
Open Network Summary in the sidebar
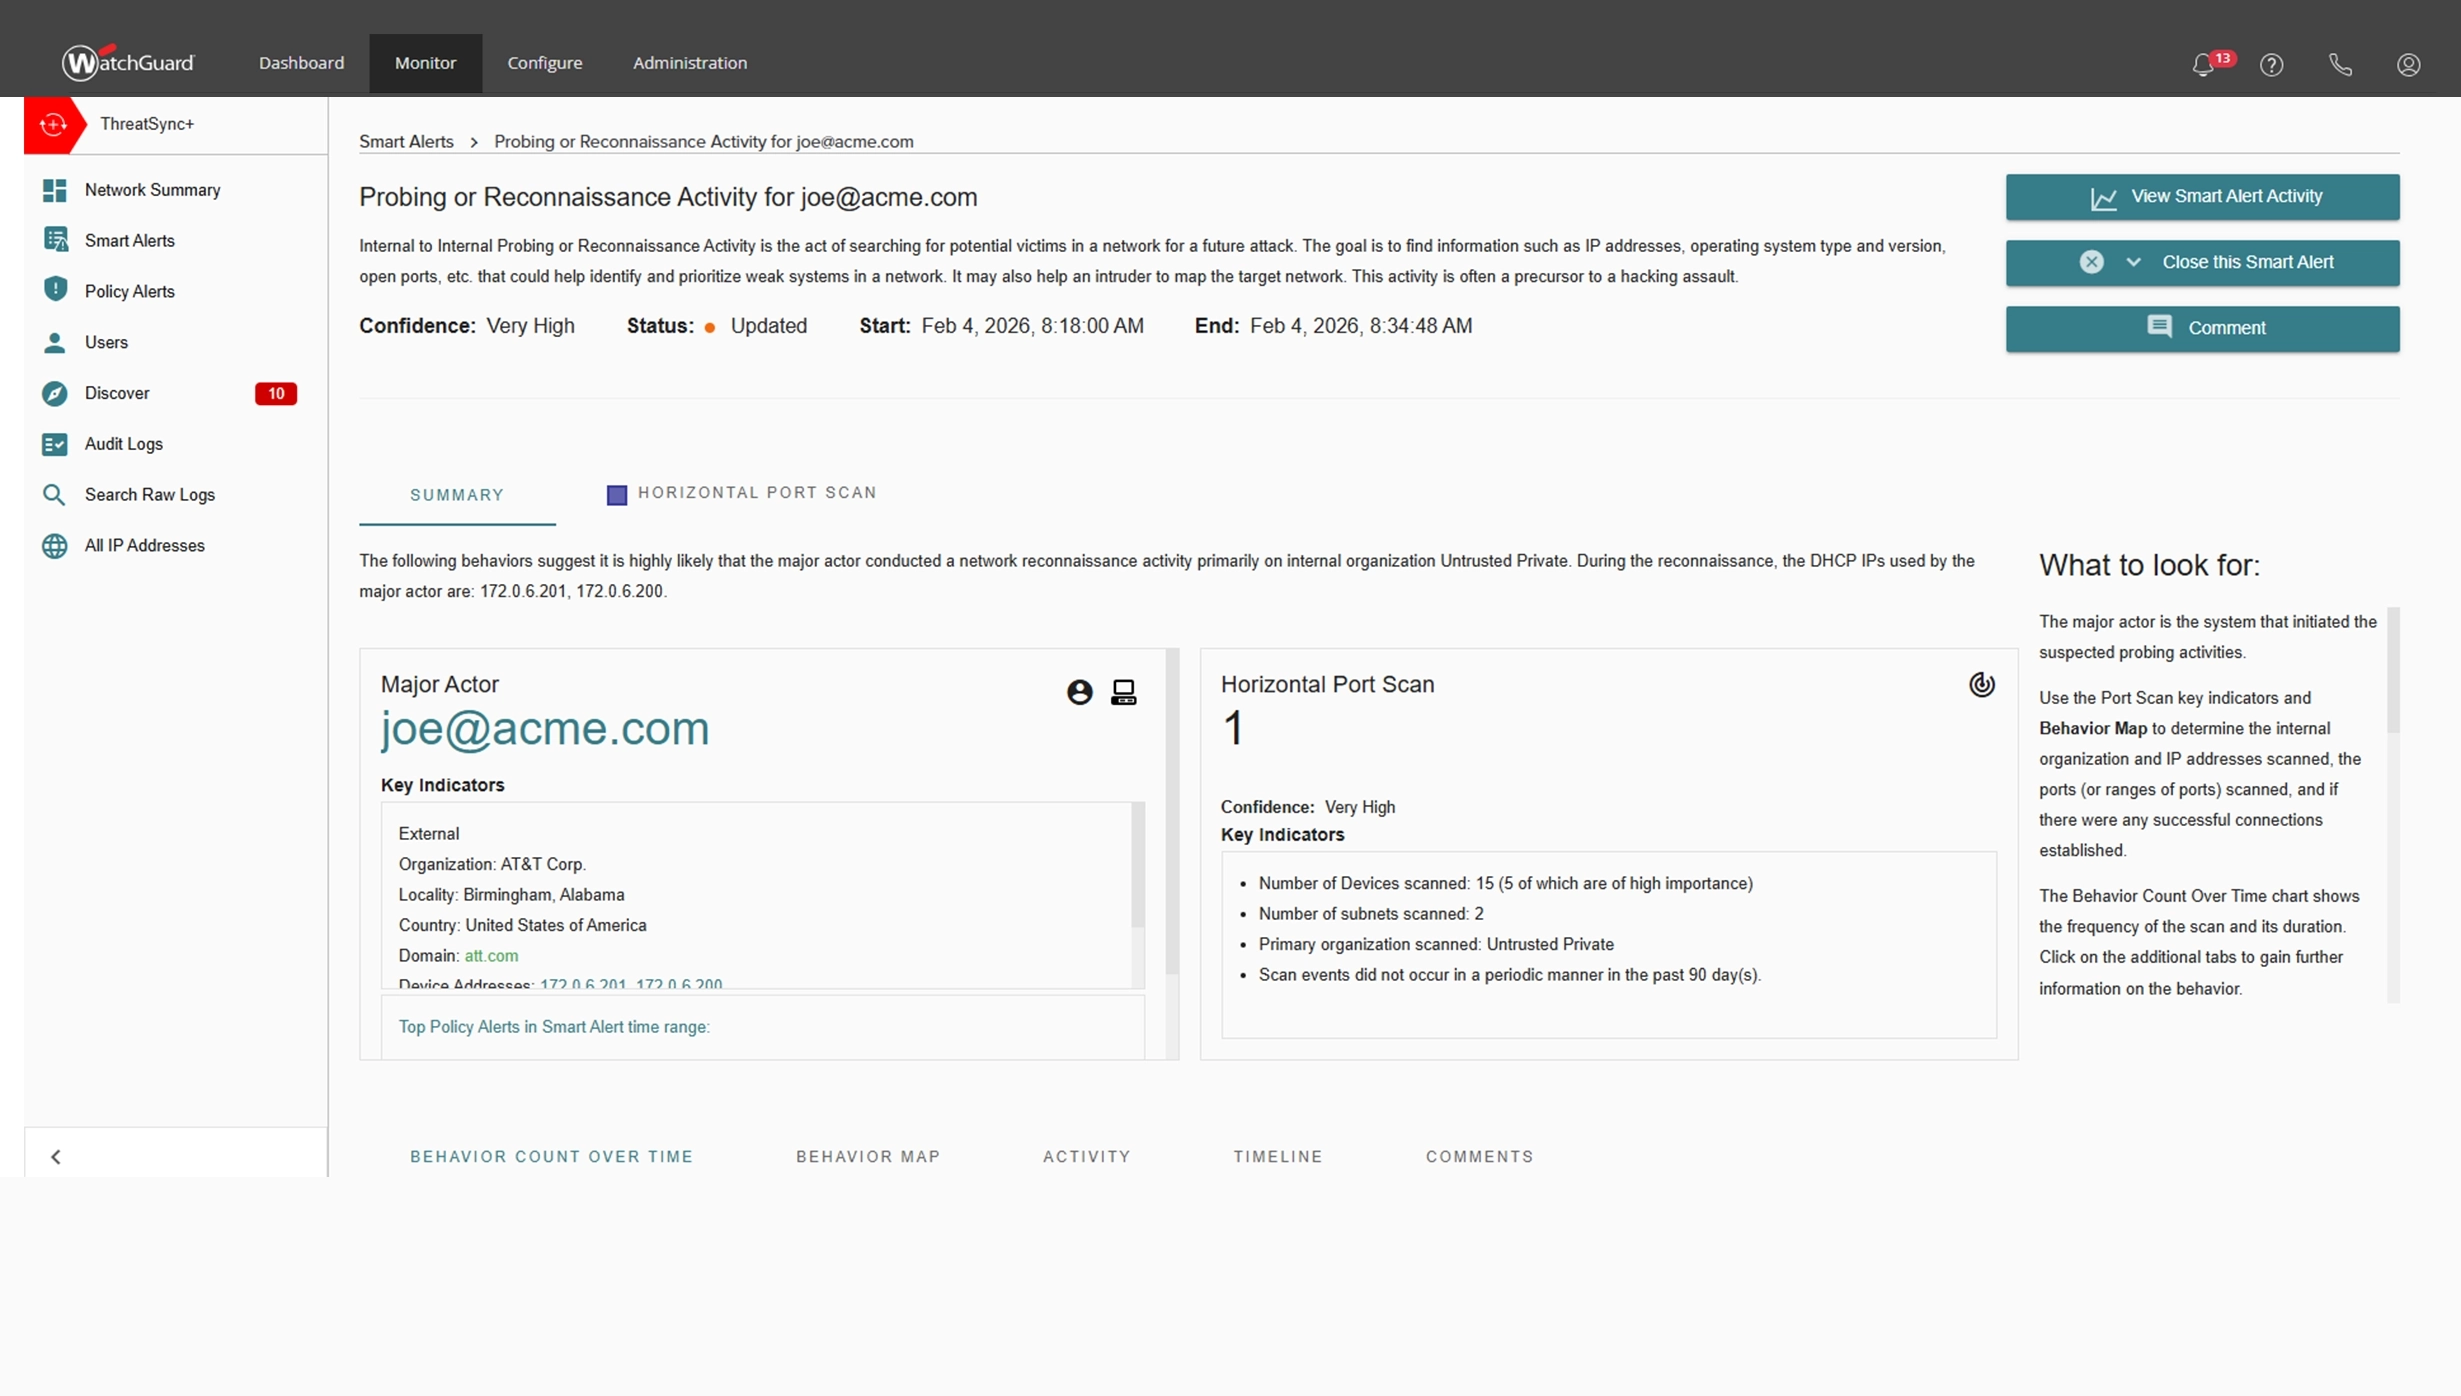(152, 190)
